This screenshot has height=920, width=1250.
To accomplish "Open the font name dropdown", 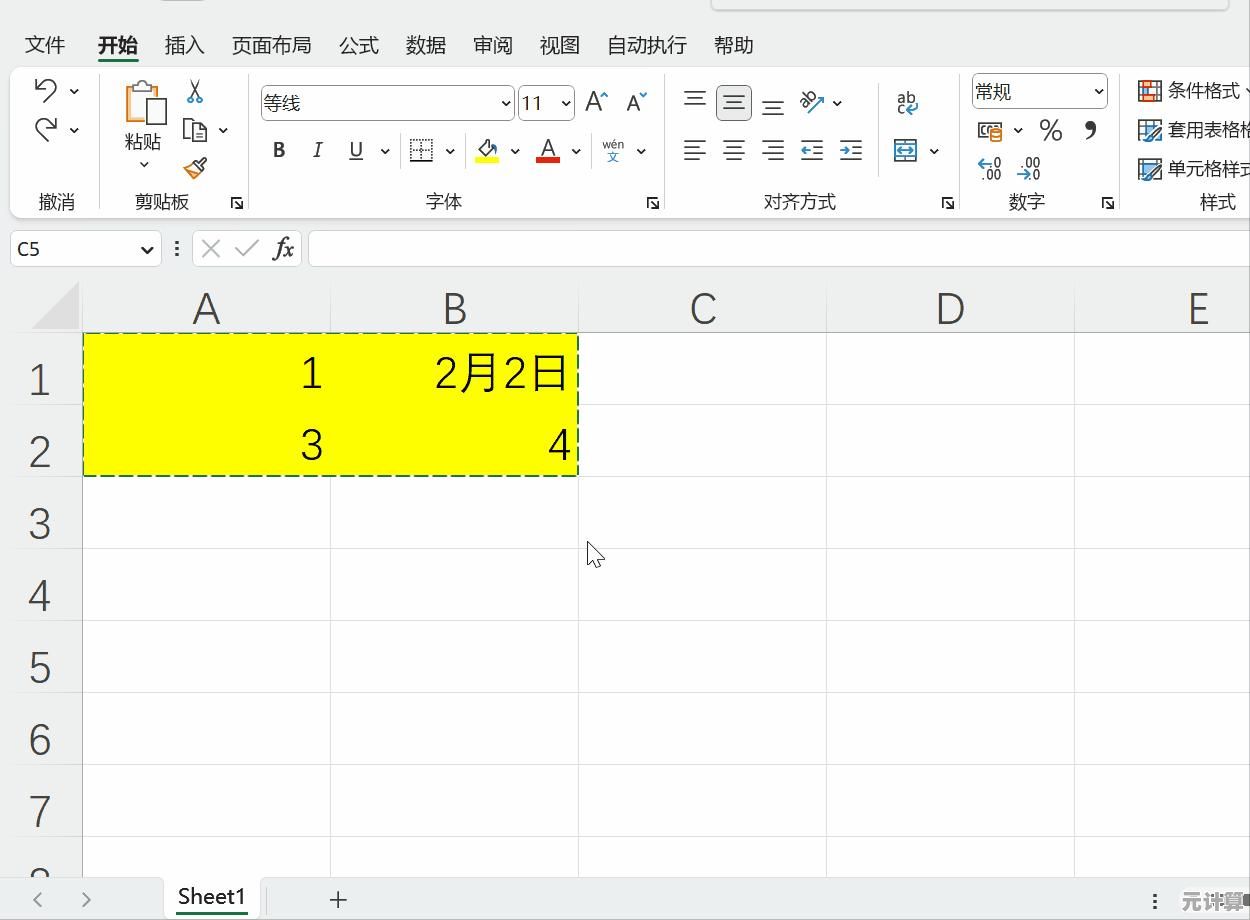I will (505, 103).
